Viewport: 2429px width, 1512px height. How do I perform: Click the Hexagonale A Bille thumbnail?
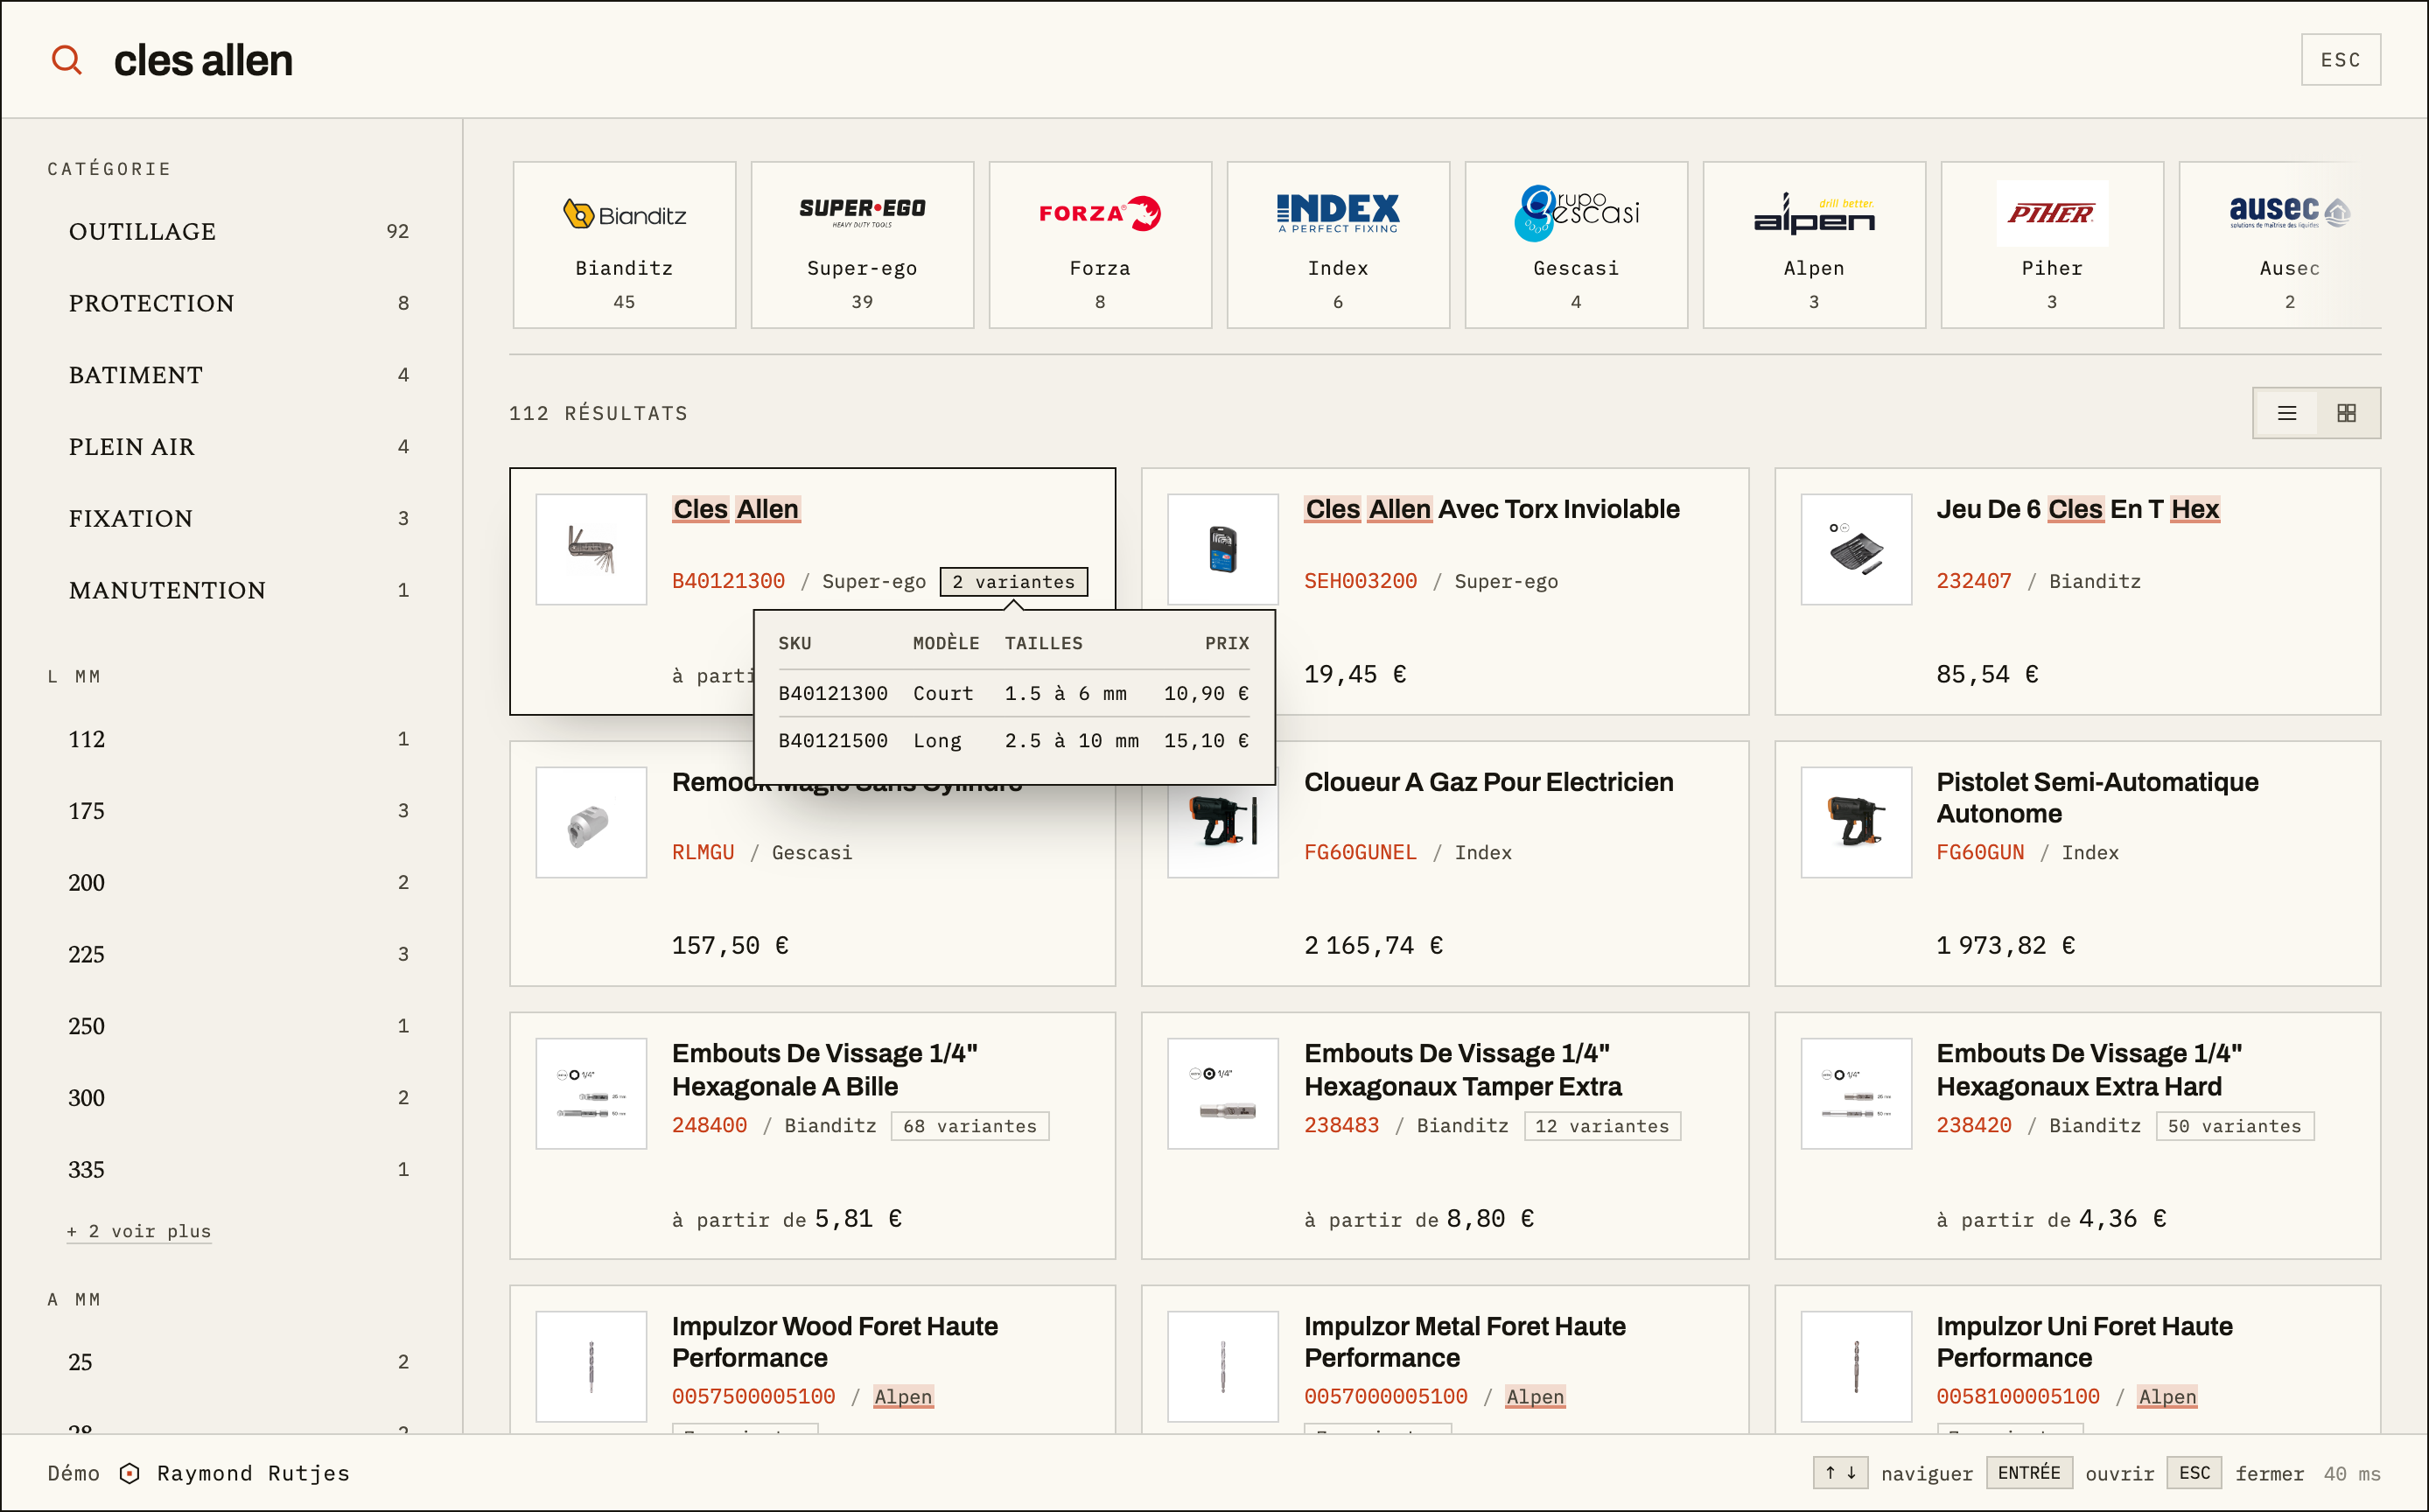pos(591,1093)
